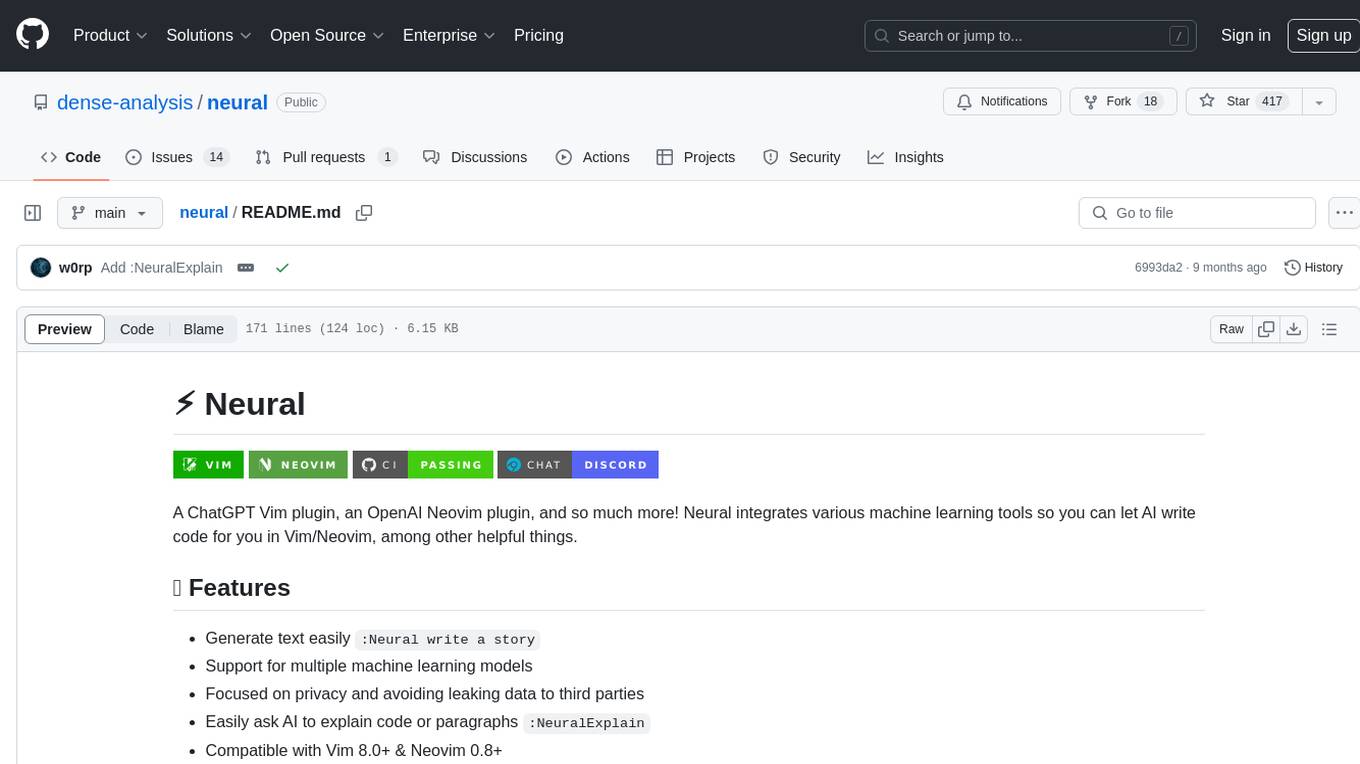1360x764 pixels.
Task: Expand the file tree side panel
Action: tap(32, 213)
